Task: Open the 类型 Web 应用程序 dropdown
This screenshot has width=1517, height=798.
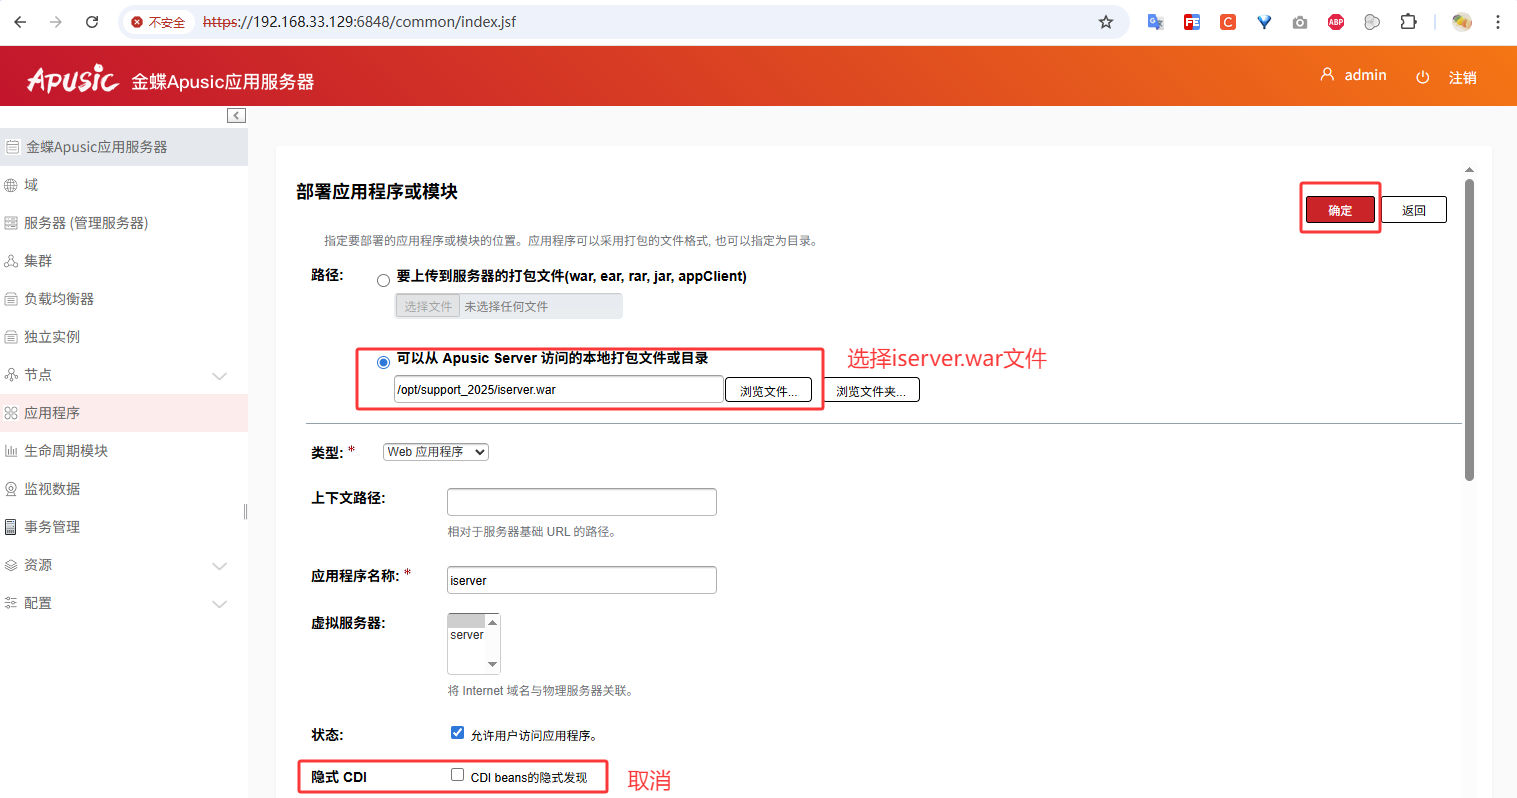Action: [x=436, y=452]
